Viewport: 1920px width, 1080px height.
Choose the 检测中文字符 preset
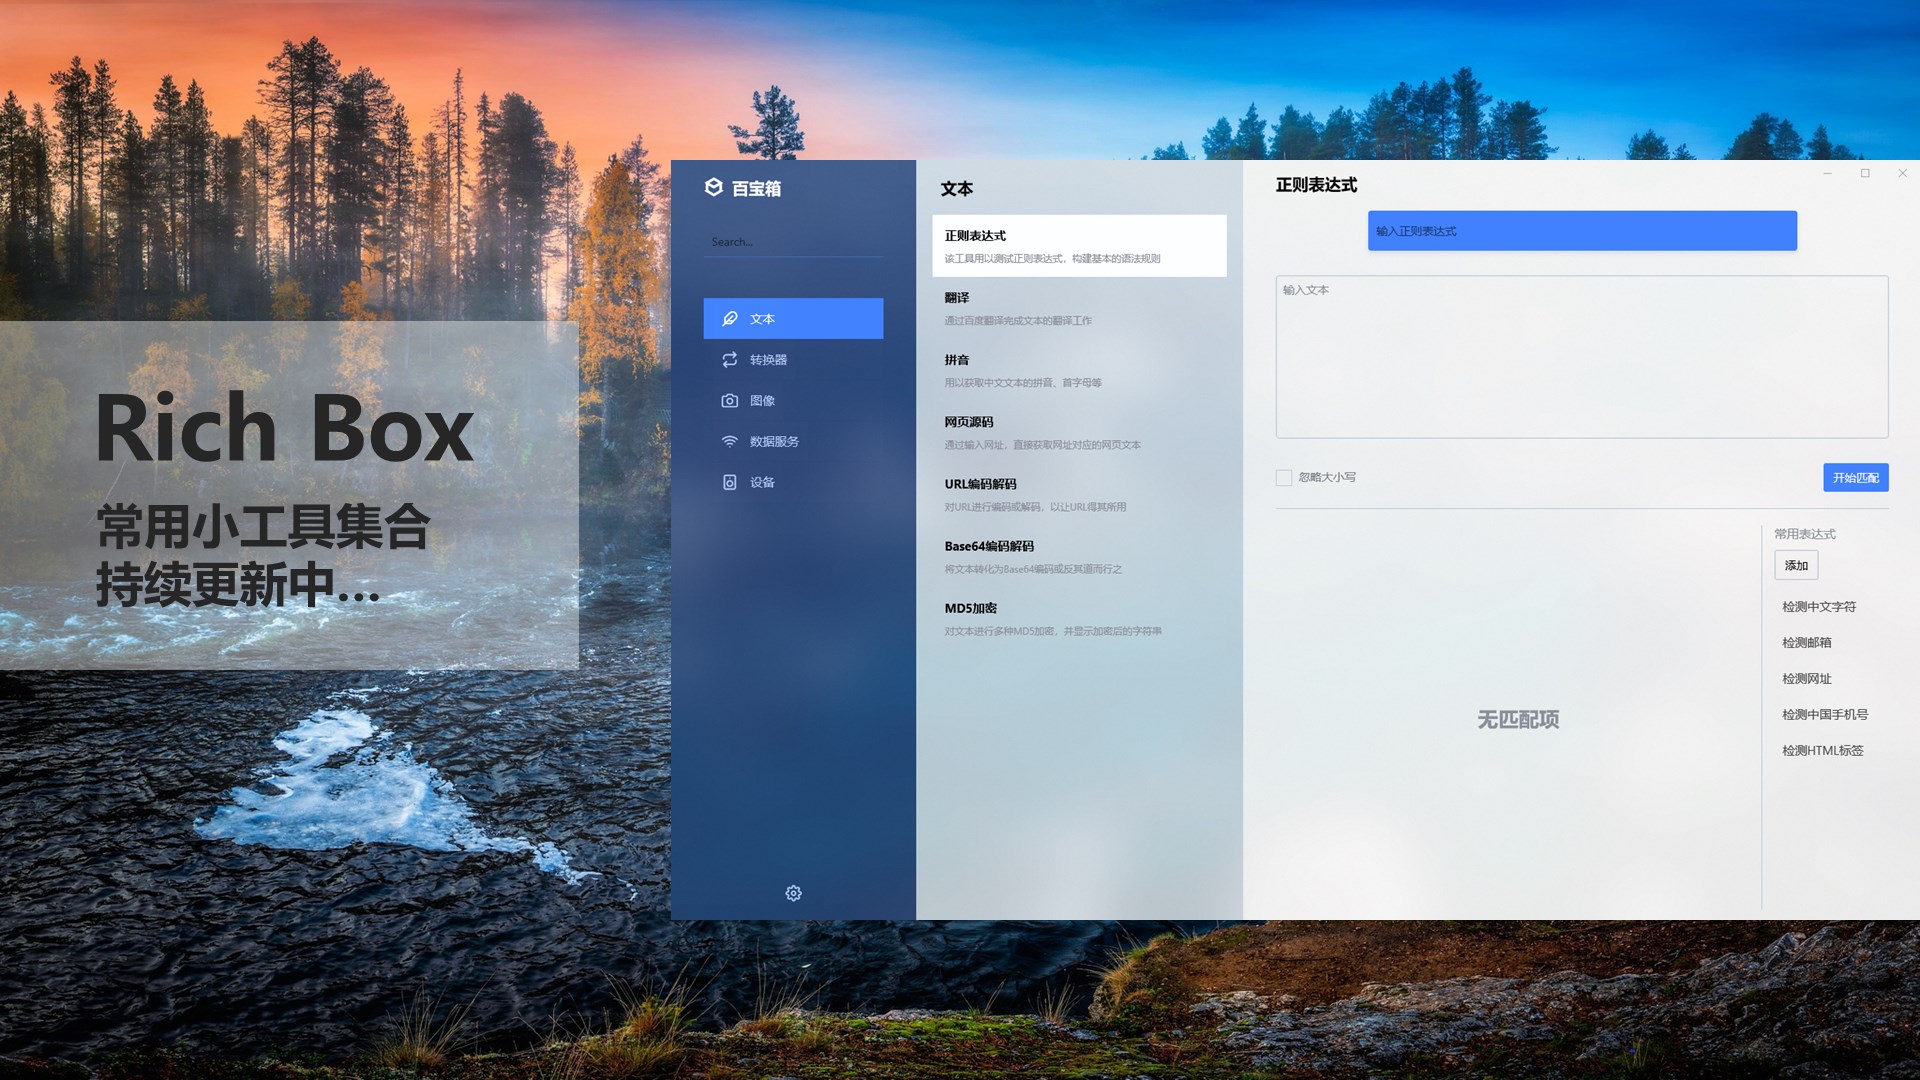coord(1818,607)
